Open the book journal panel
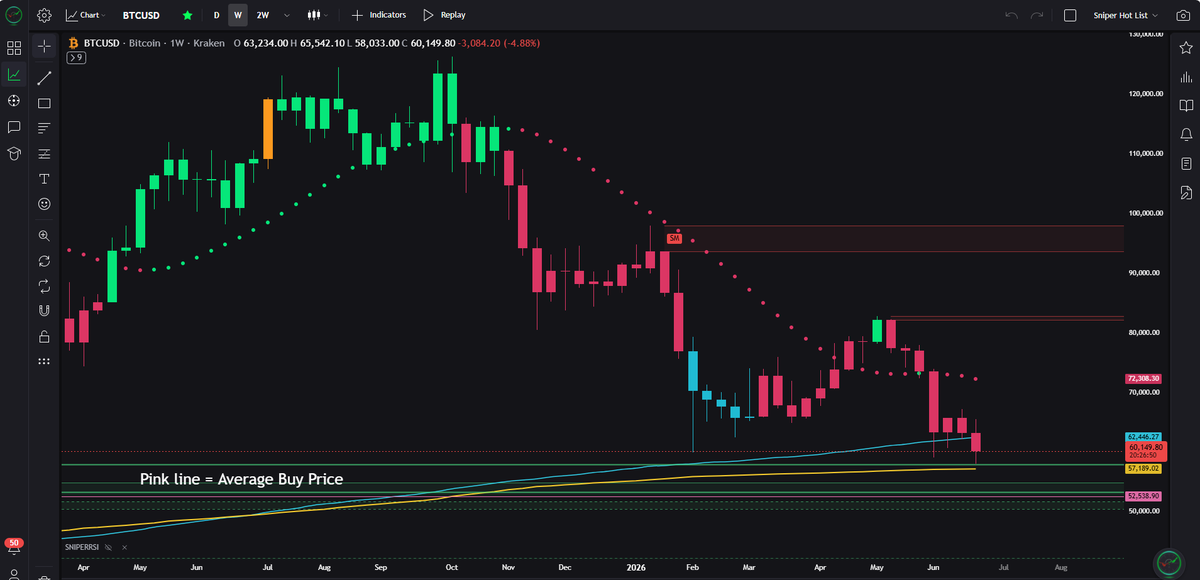Viewport: 1200px width, 580px height. 1185,105
